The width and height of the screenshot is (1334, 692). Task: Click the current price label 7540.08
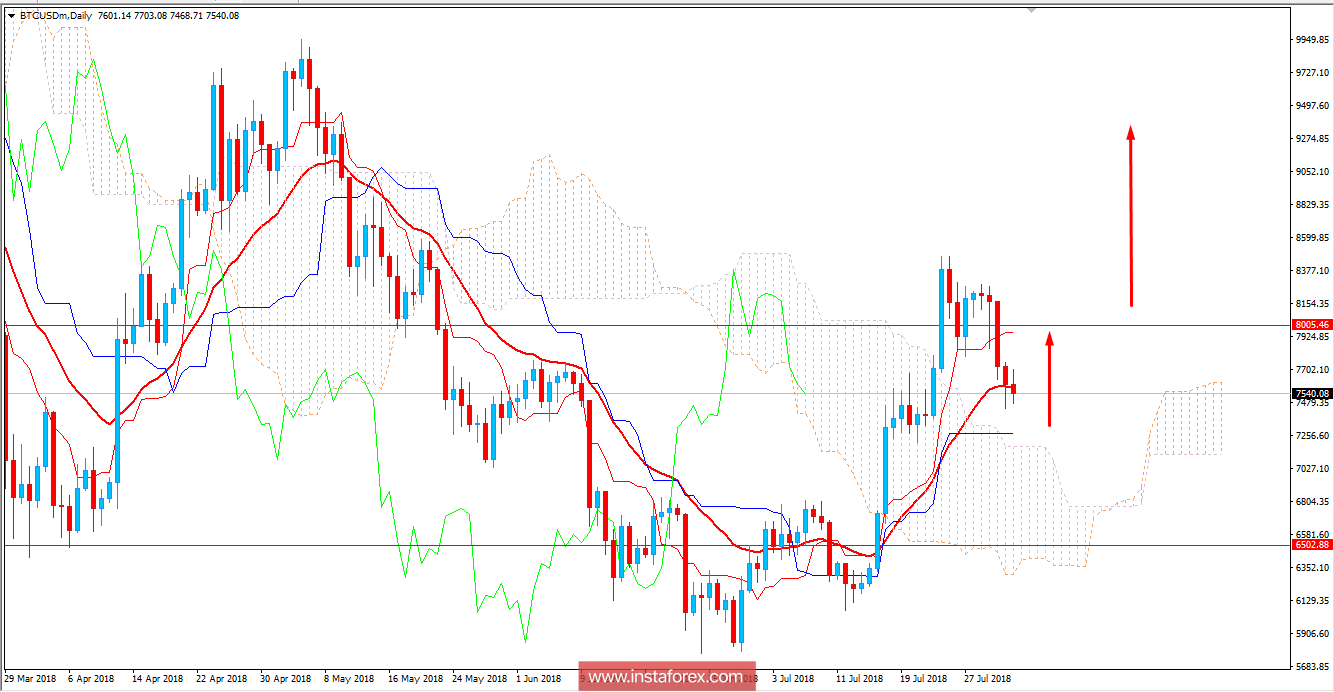pos(1311,394)
